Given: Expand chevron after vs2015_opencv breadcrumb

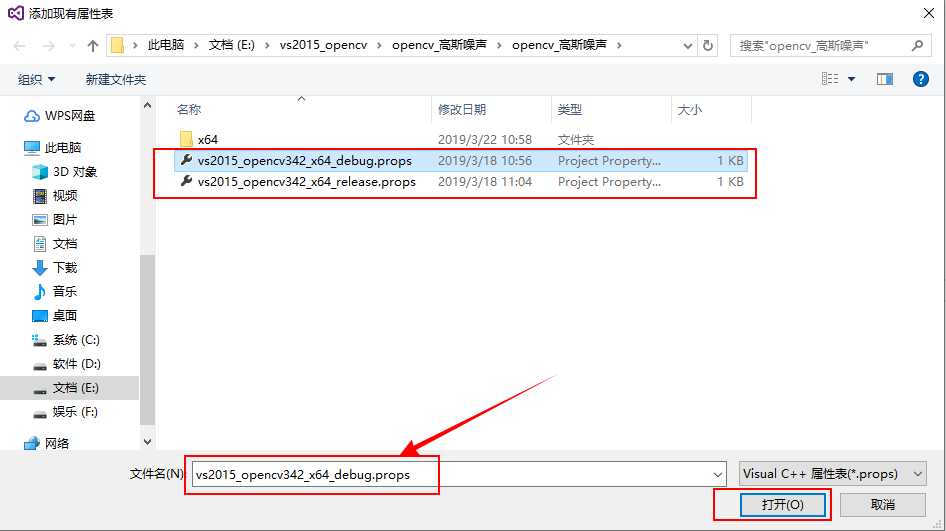Looking at the screenshot, I should click(x=379, y=45).
